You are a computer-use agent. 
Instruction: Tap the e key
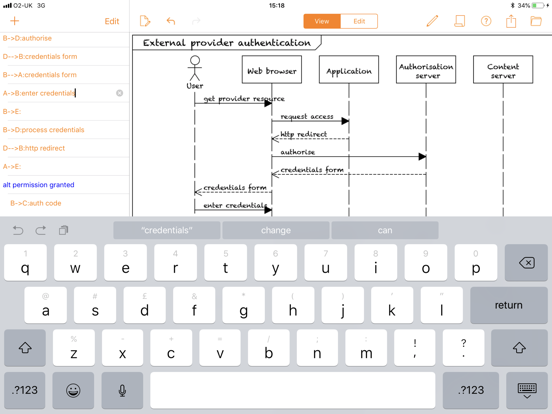[x=125, y=263]
